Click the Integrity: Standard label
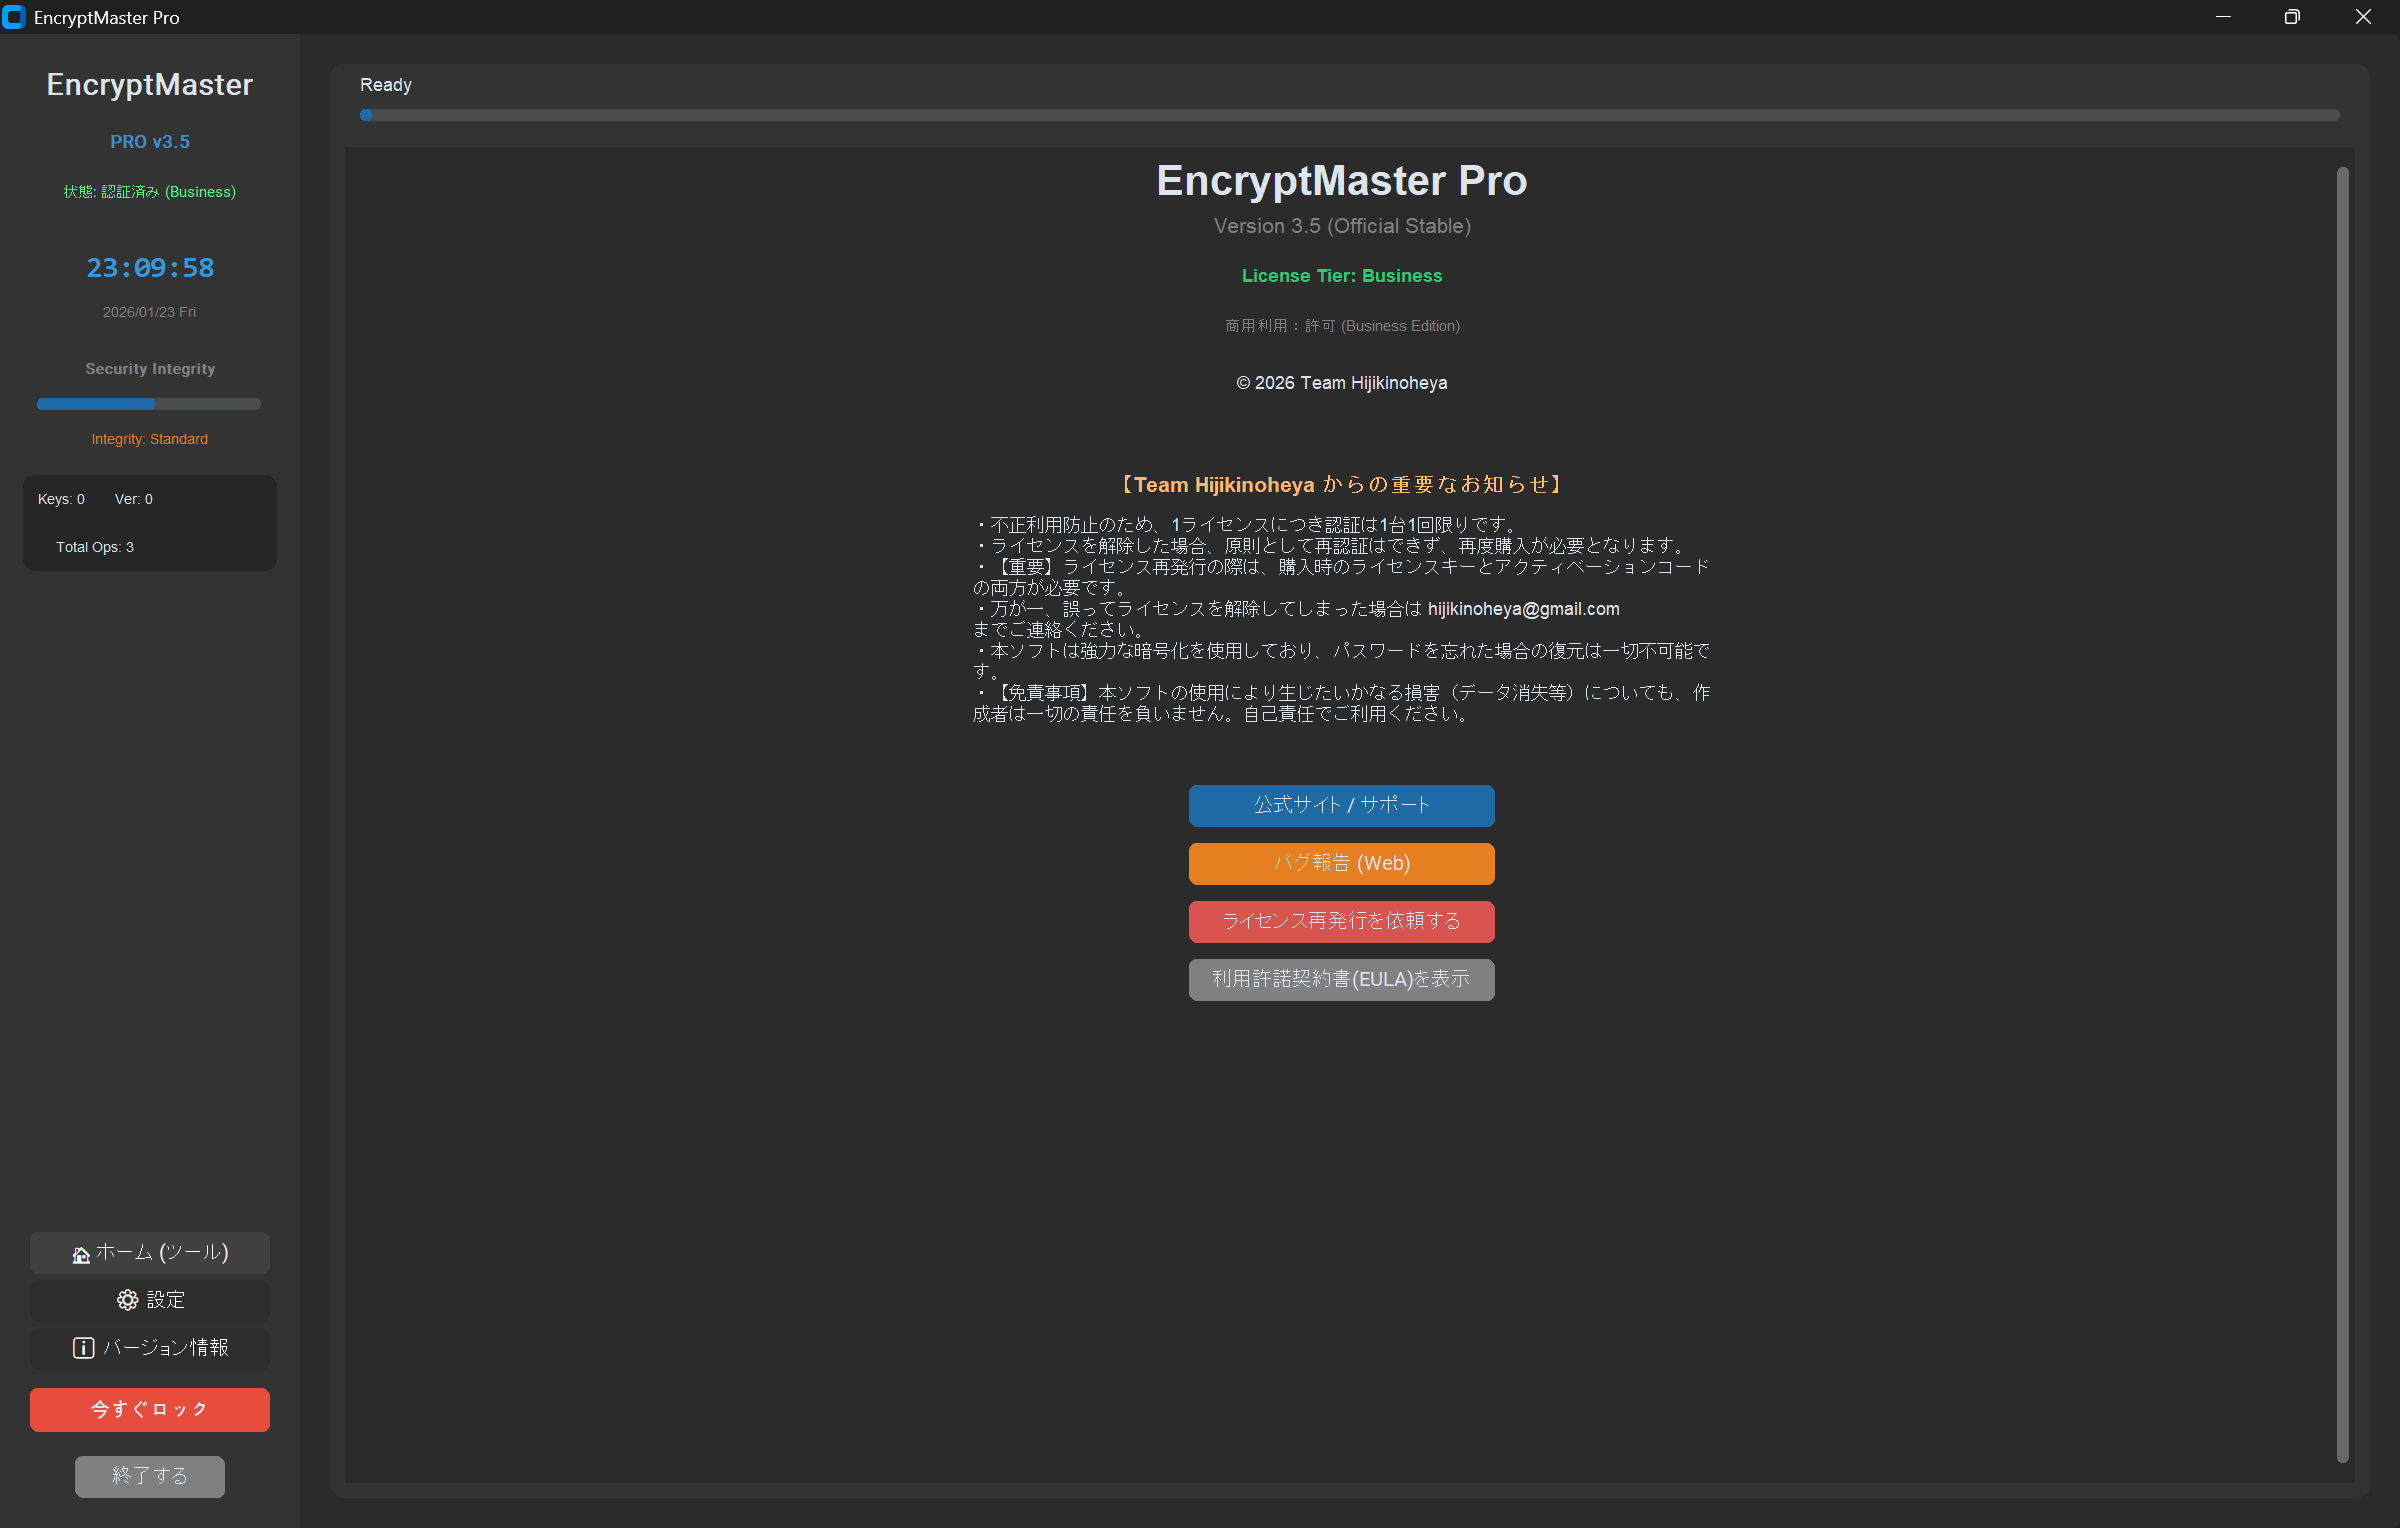 (x=149, y=438)
